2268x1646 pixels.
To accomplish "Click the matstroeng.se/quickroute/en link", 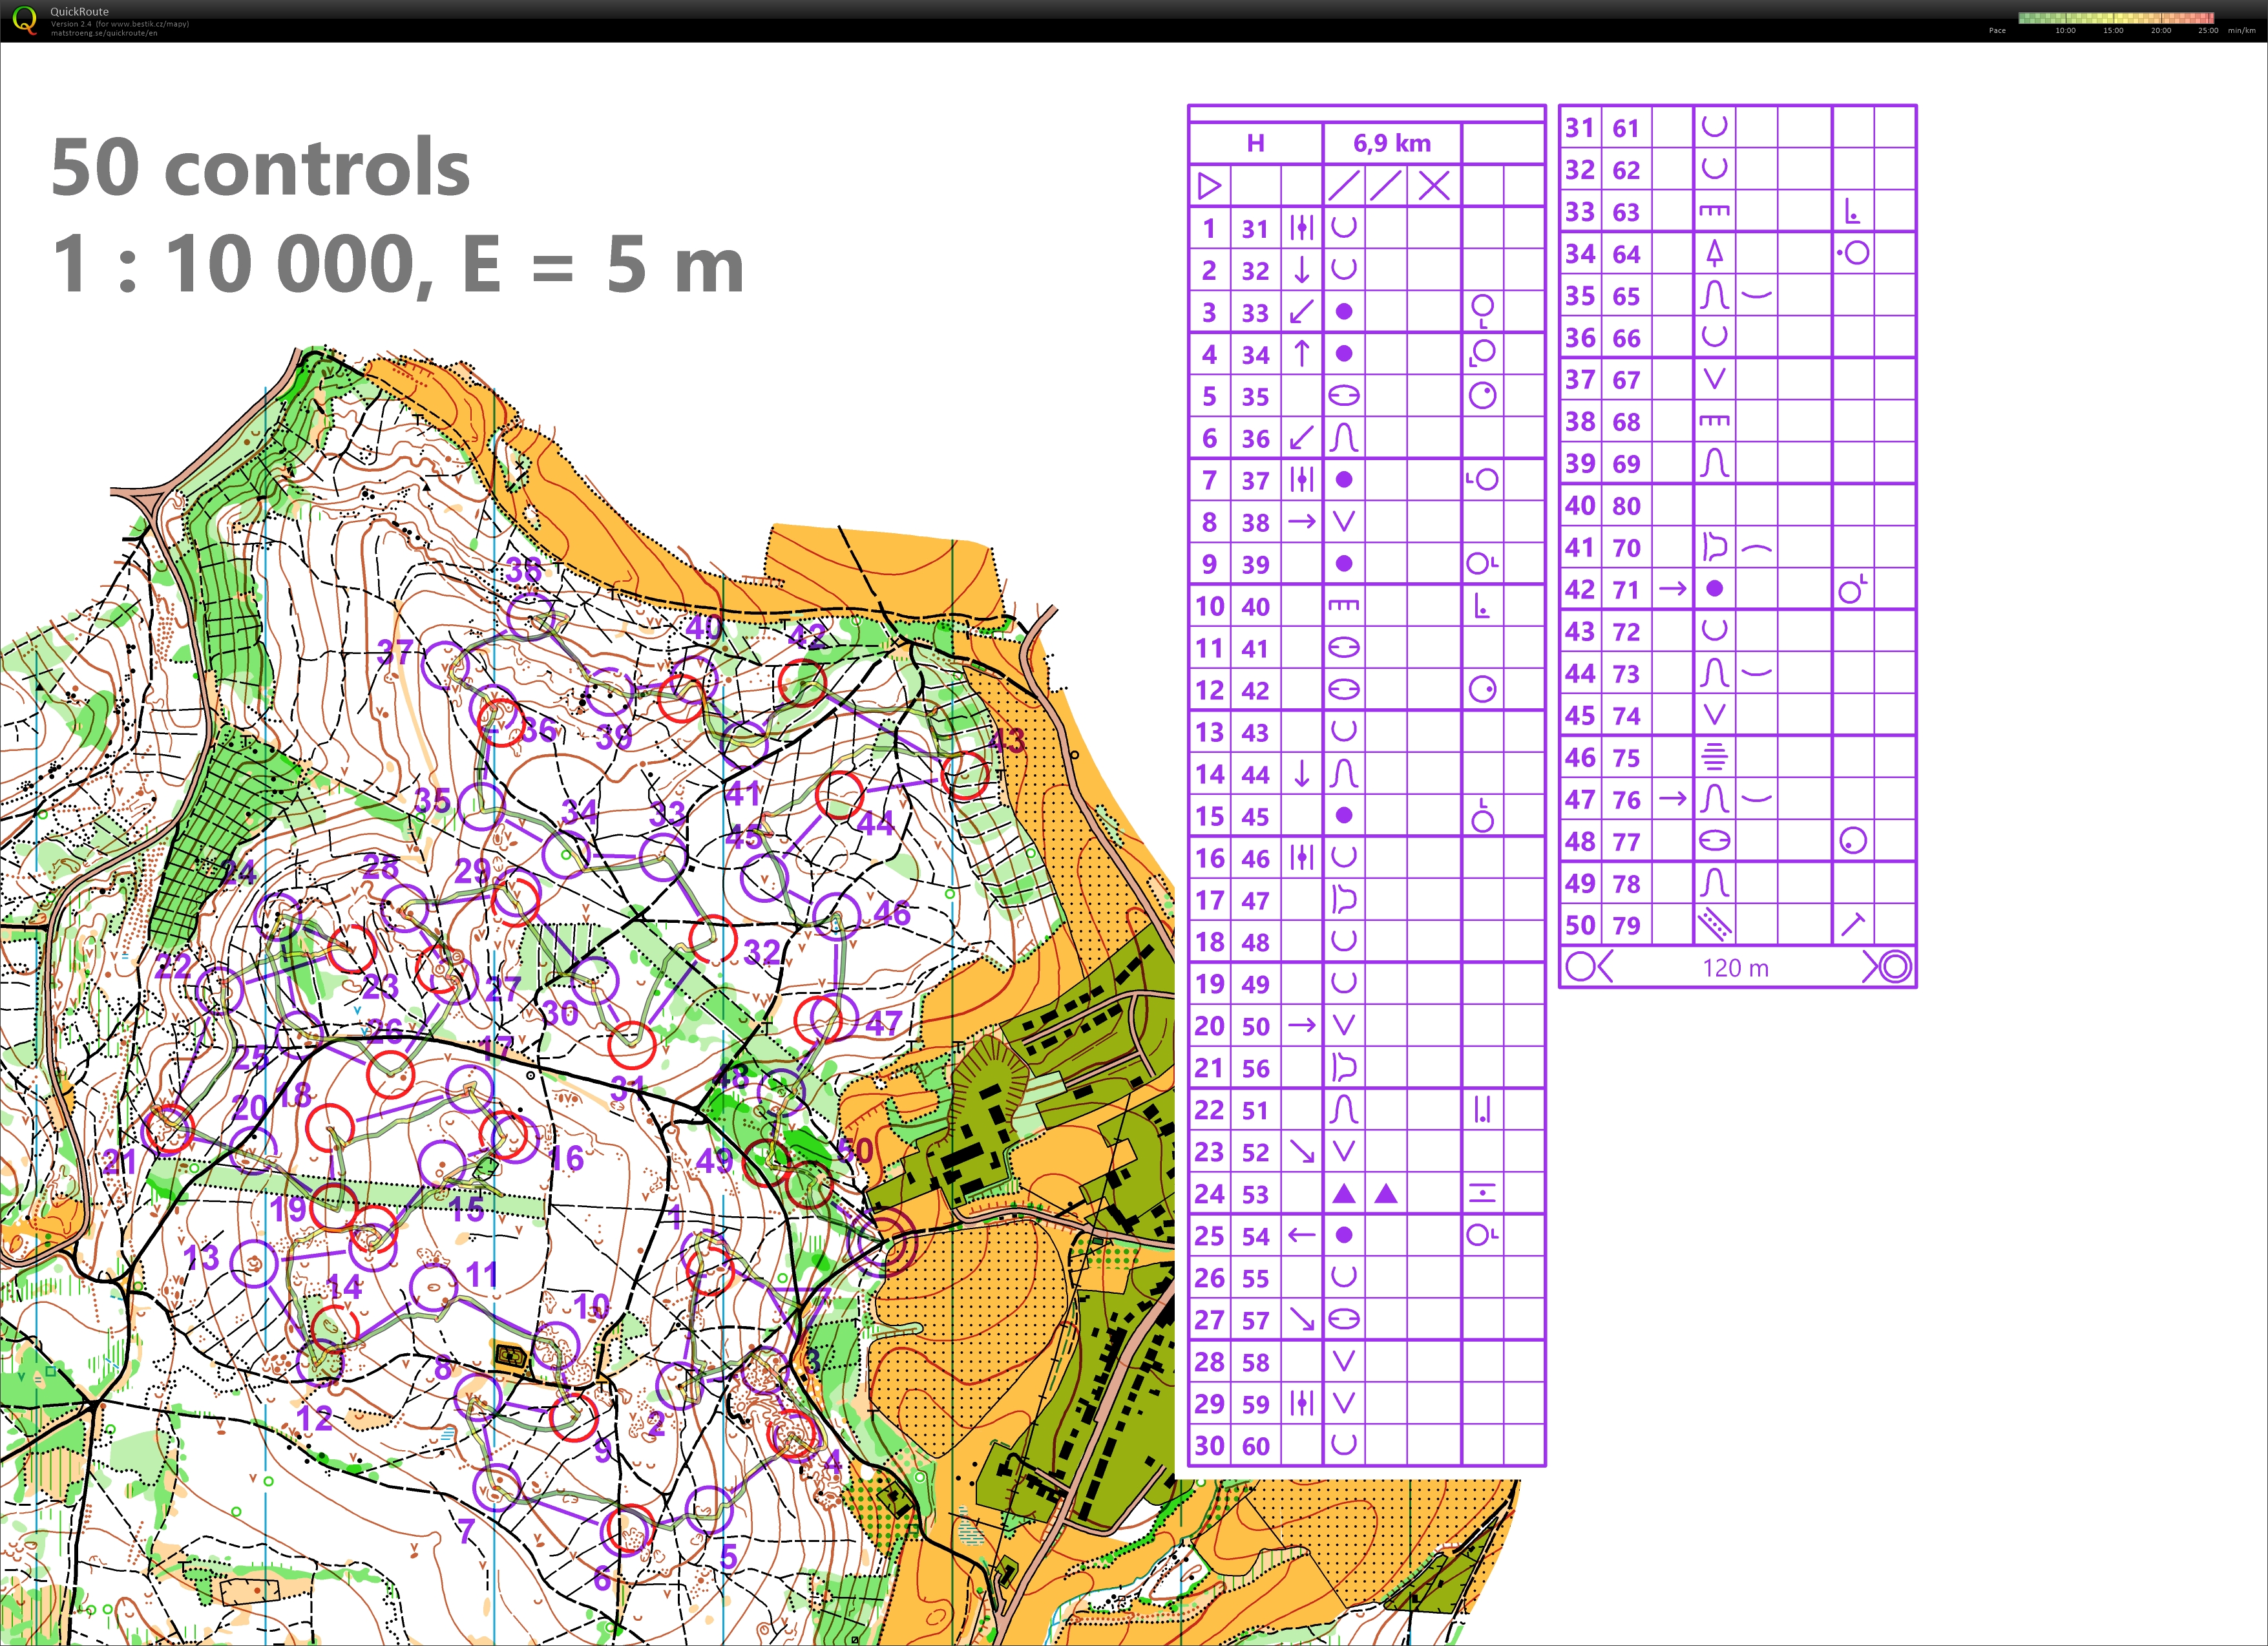I will pyautogui.click(x=104, y=33).
